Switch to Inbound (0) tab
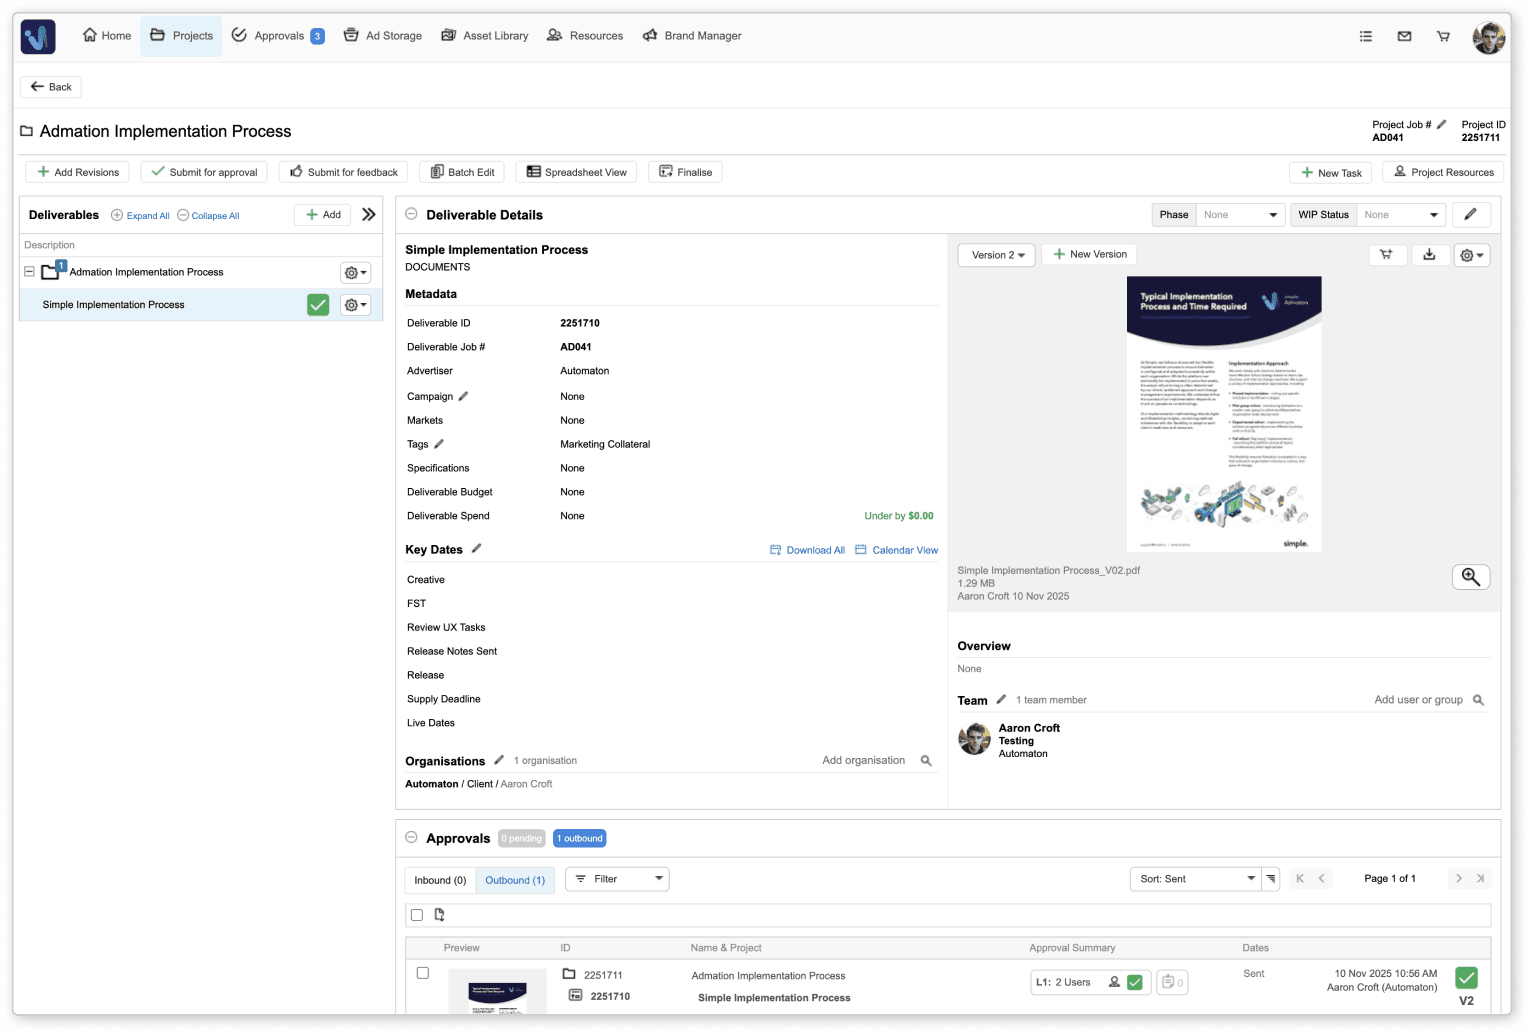This screenshot has width=1530, height=1034. tap(440, 880)
